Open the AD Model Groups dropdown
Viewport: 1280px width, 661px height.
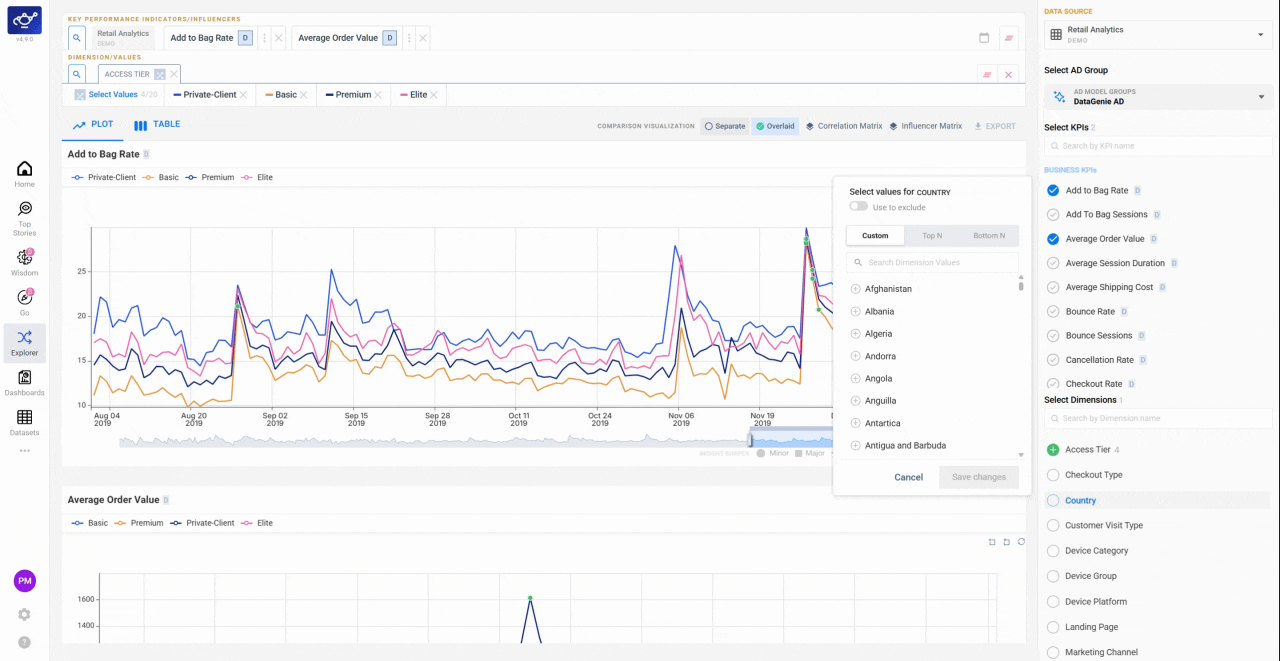(1158, 97)
